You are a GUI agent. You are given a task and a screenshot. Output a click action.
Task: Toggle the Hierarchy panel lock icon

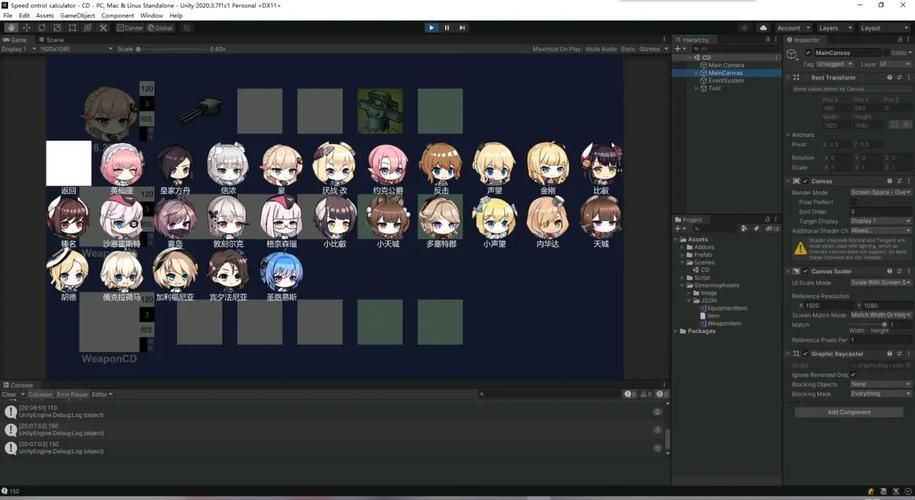pos(767,40)
